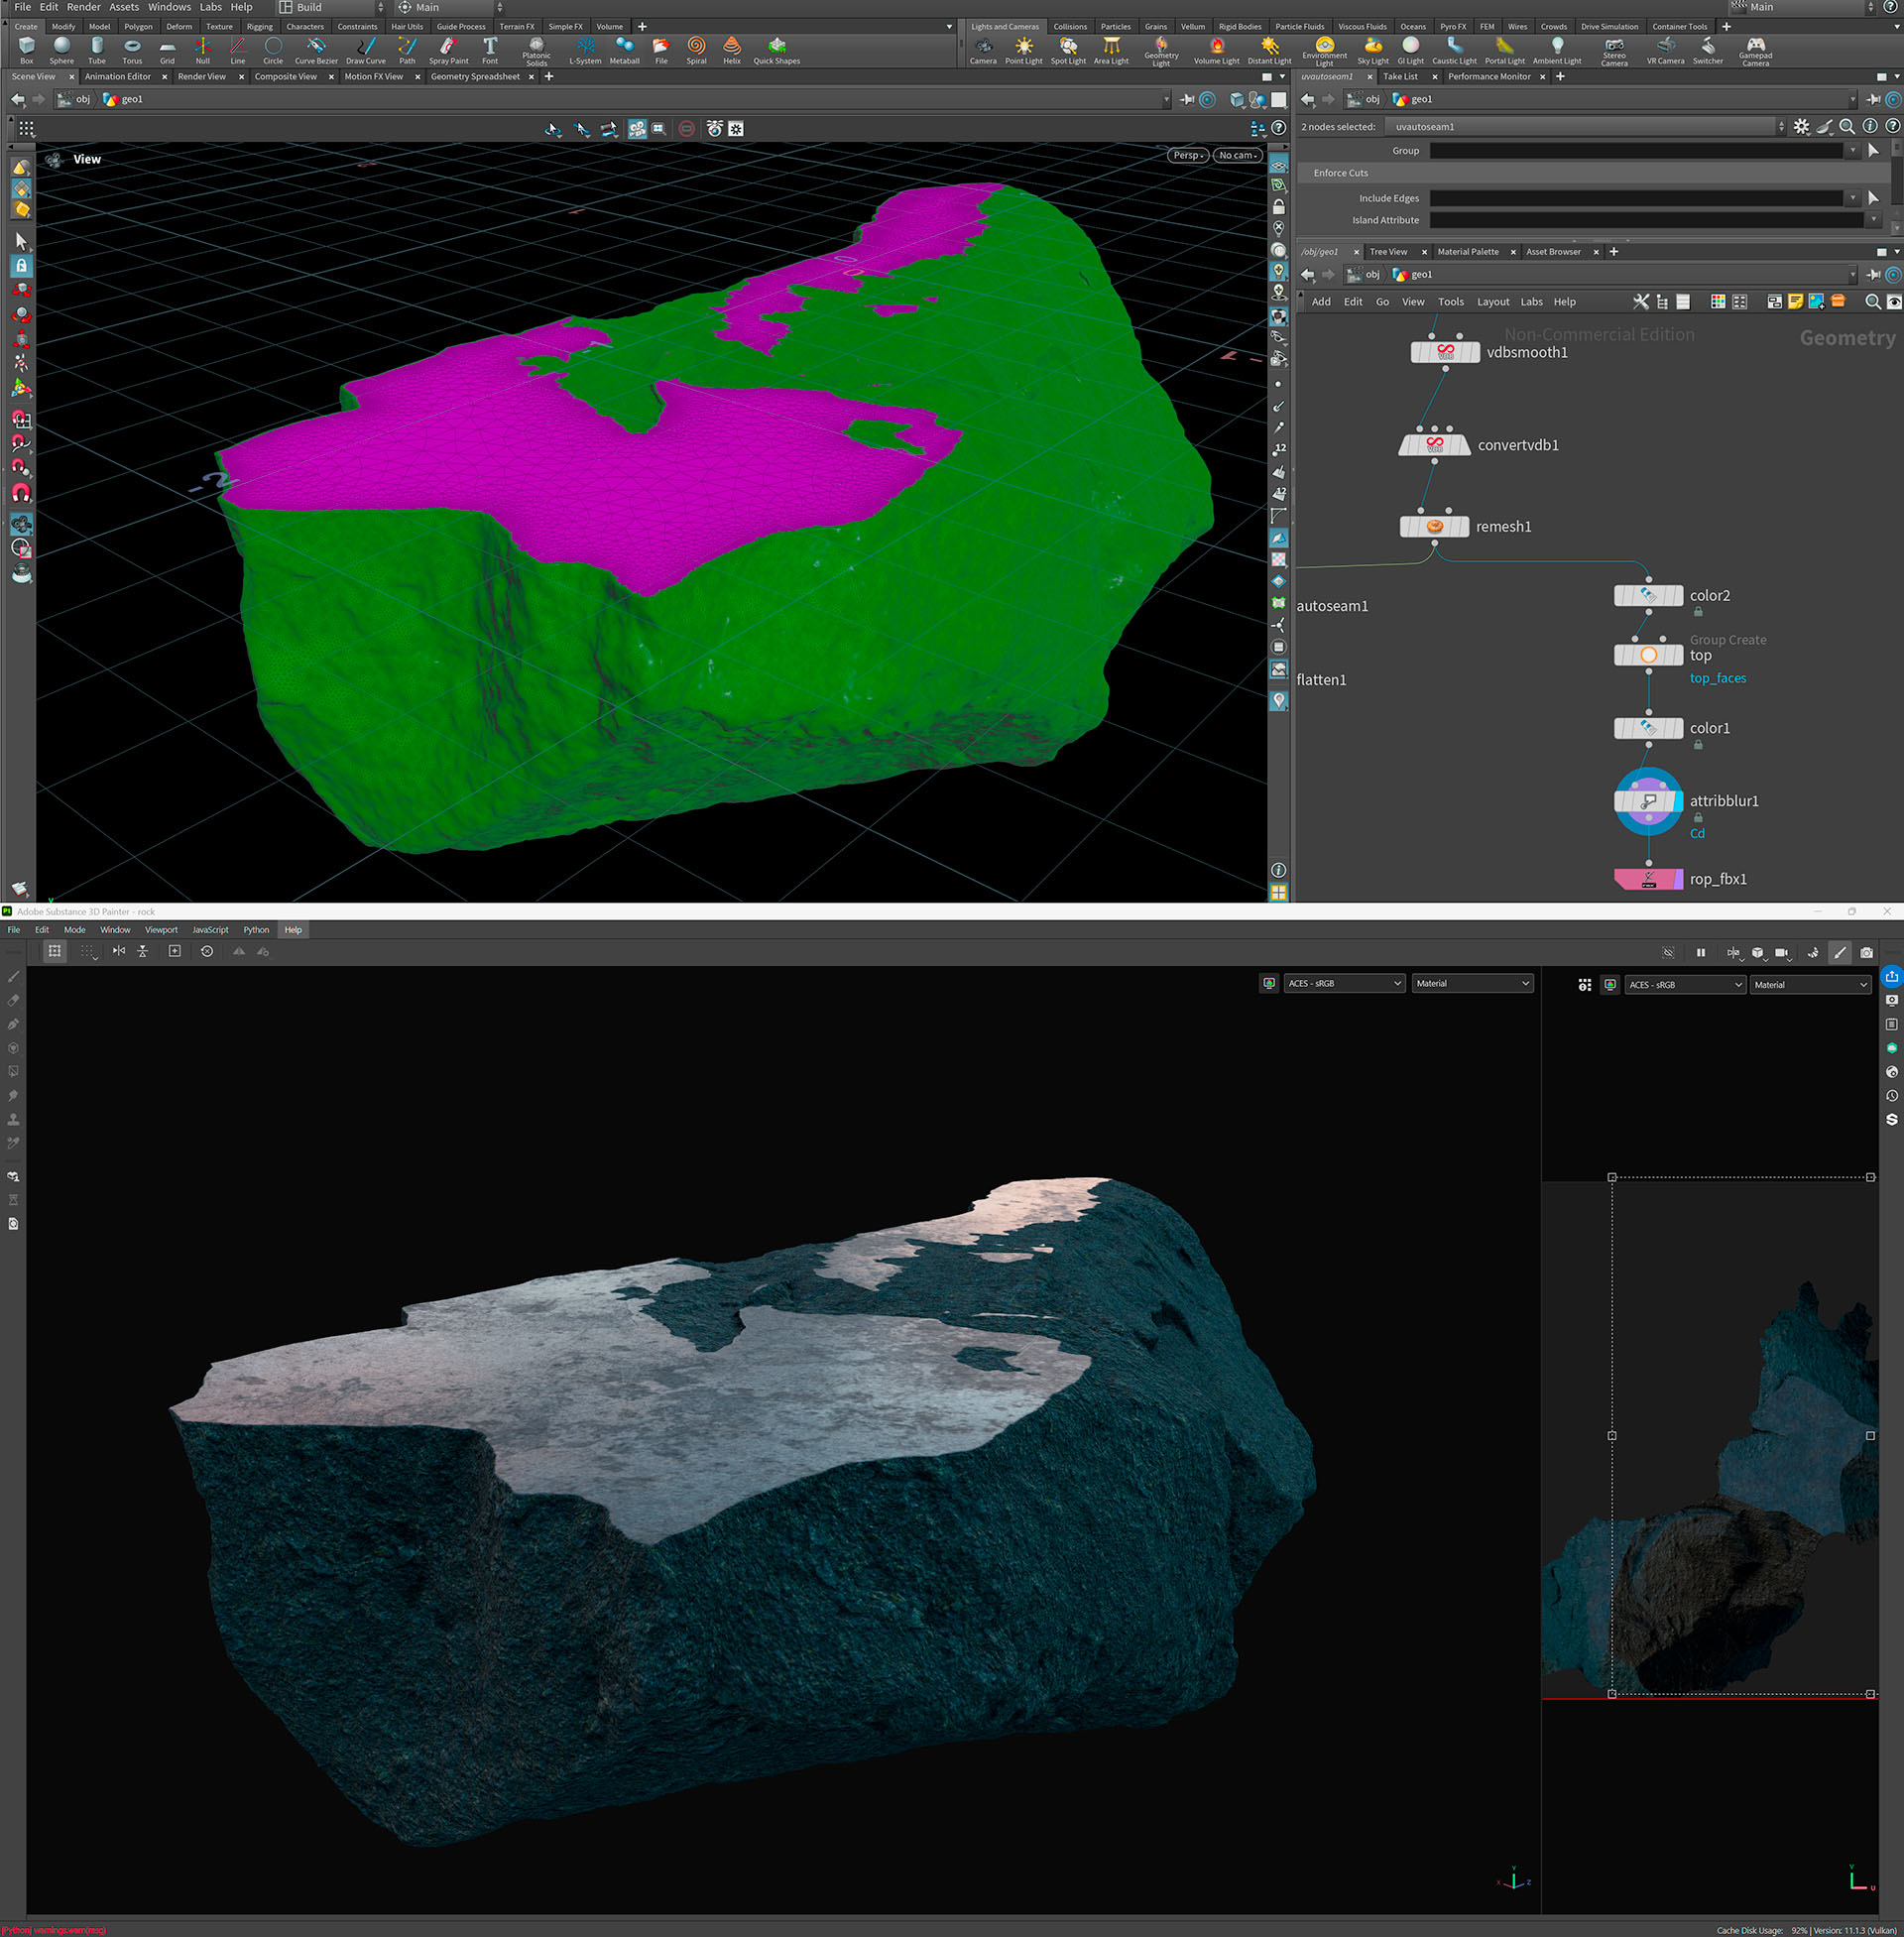Open the 2D view Material dropdown

point(1810,985)
